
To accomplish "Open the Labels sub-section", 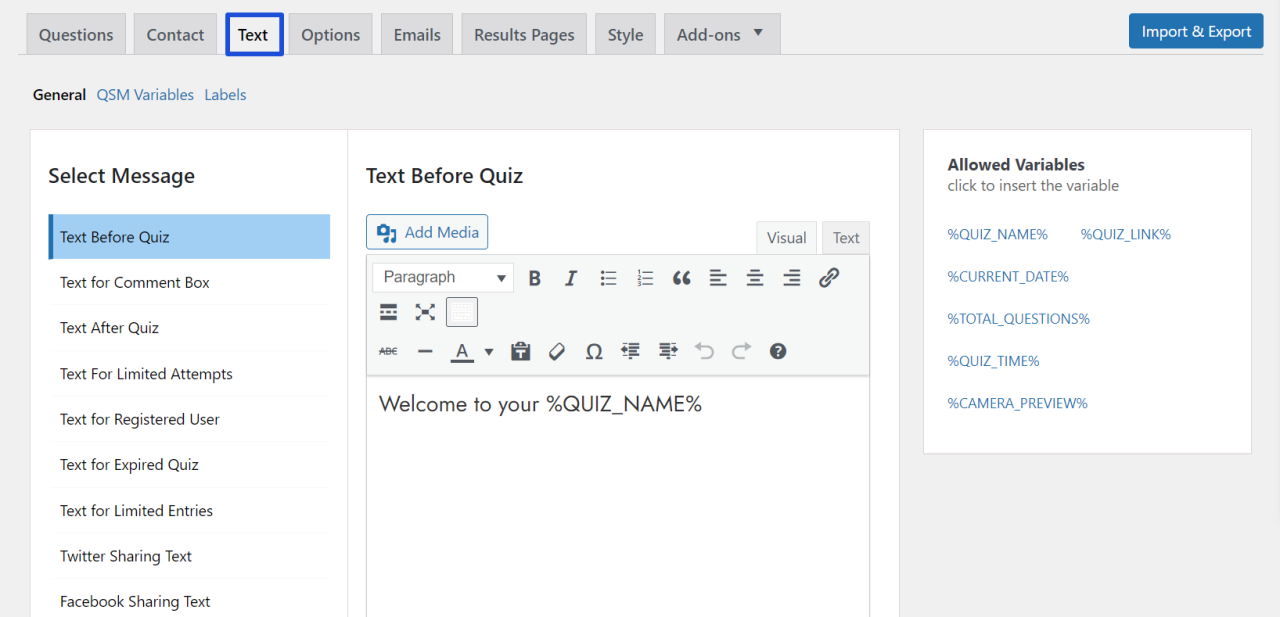I will tap(225, 95).
